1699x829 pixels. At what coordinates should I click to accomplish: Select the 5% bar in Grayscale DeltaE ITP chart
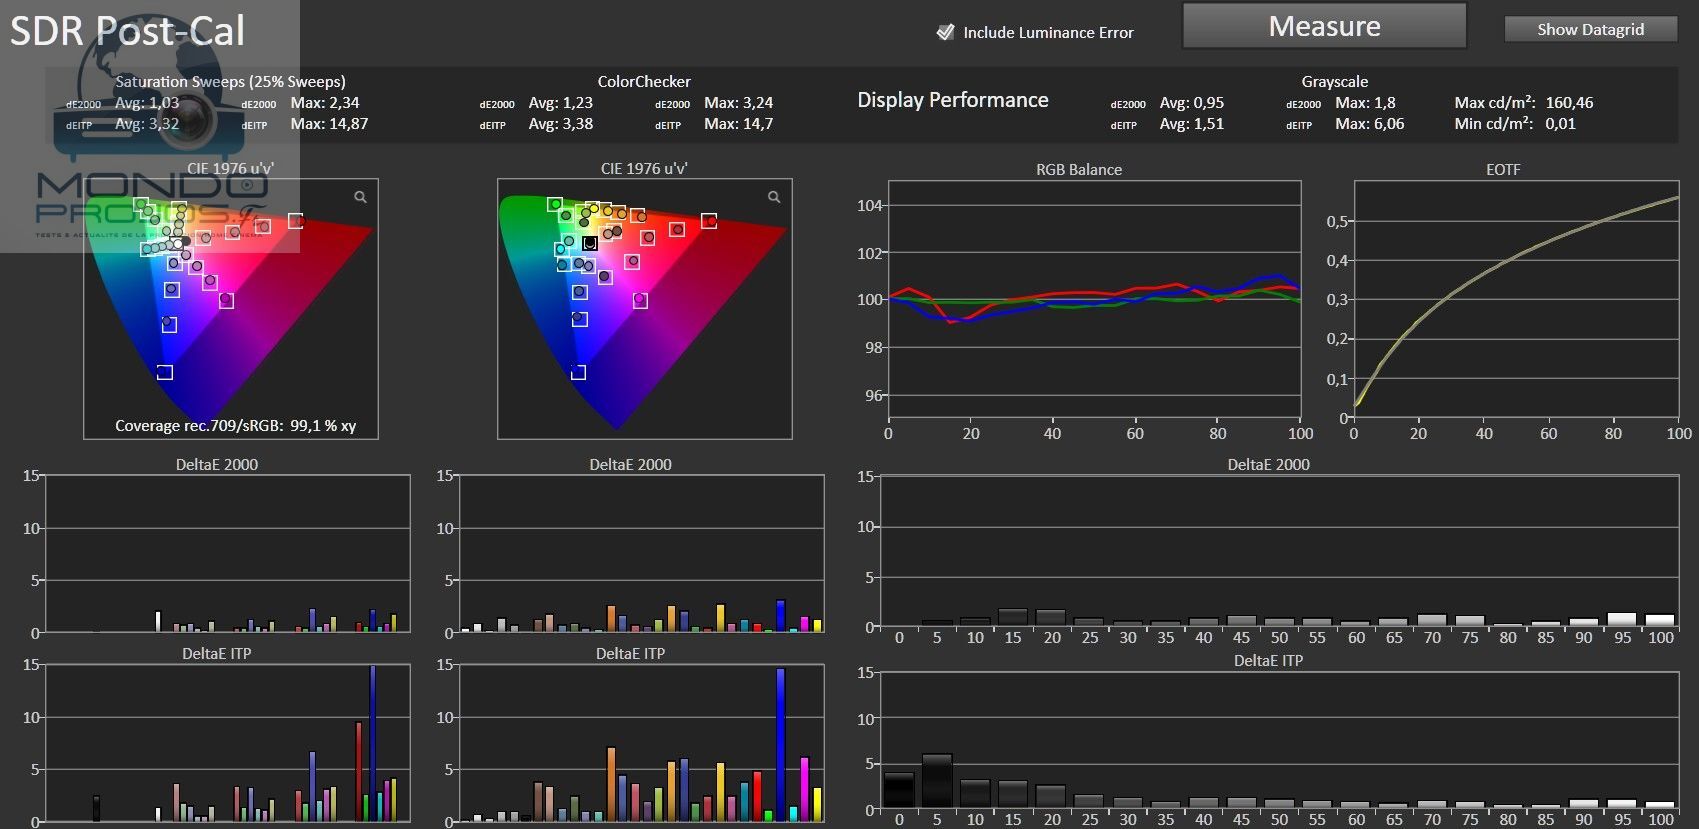coord(937,781)
